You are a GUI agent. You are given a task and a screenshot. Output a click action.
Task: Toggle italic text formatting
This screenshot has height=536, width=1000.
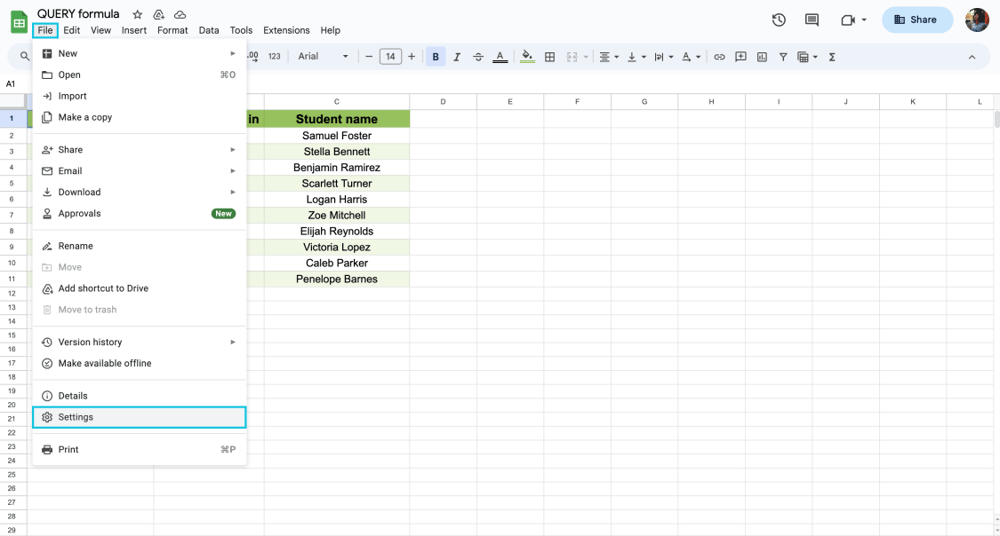pos(457,57)
